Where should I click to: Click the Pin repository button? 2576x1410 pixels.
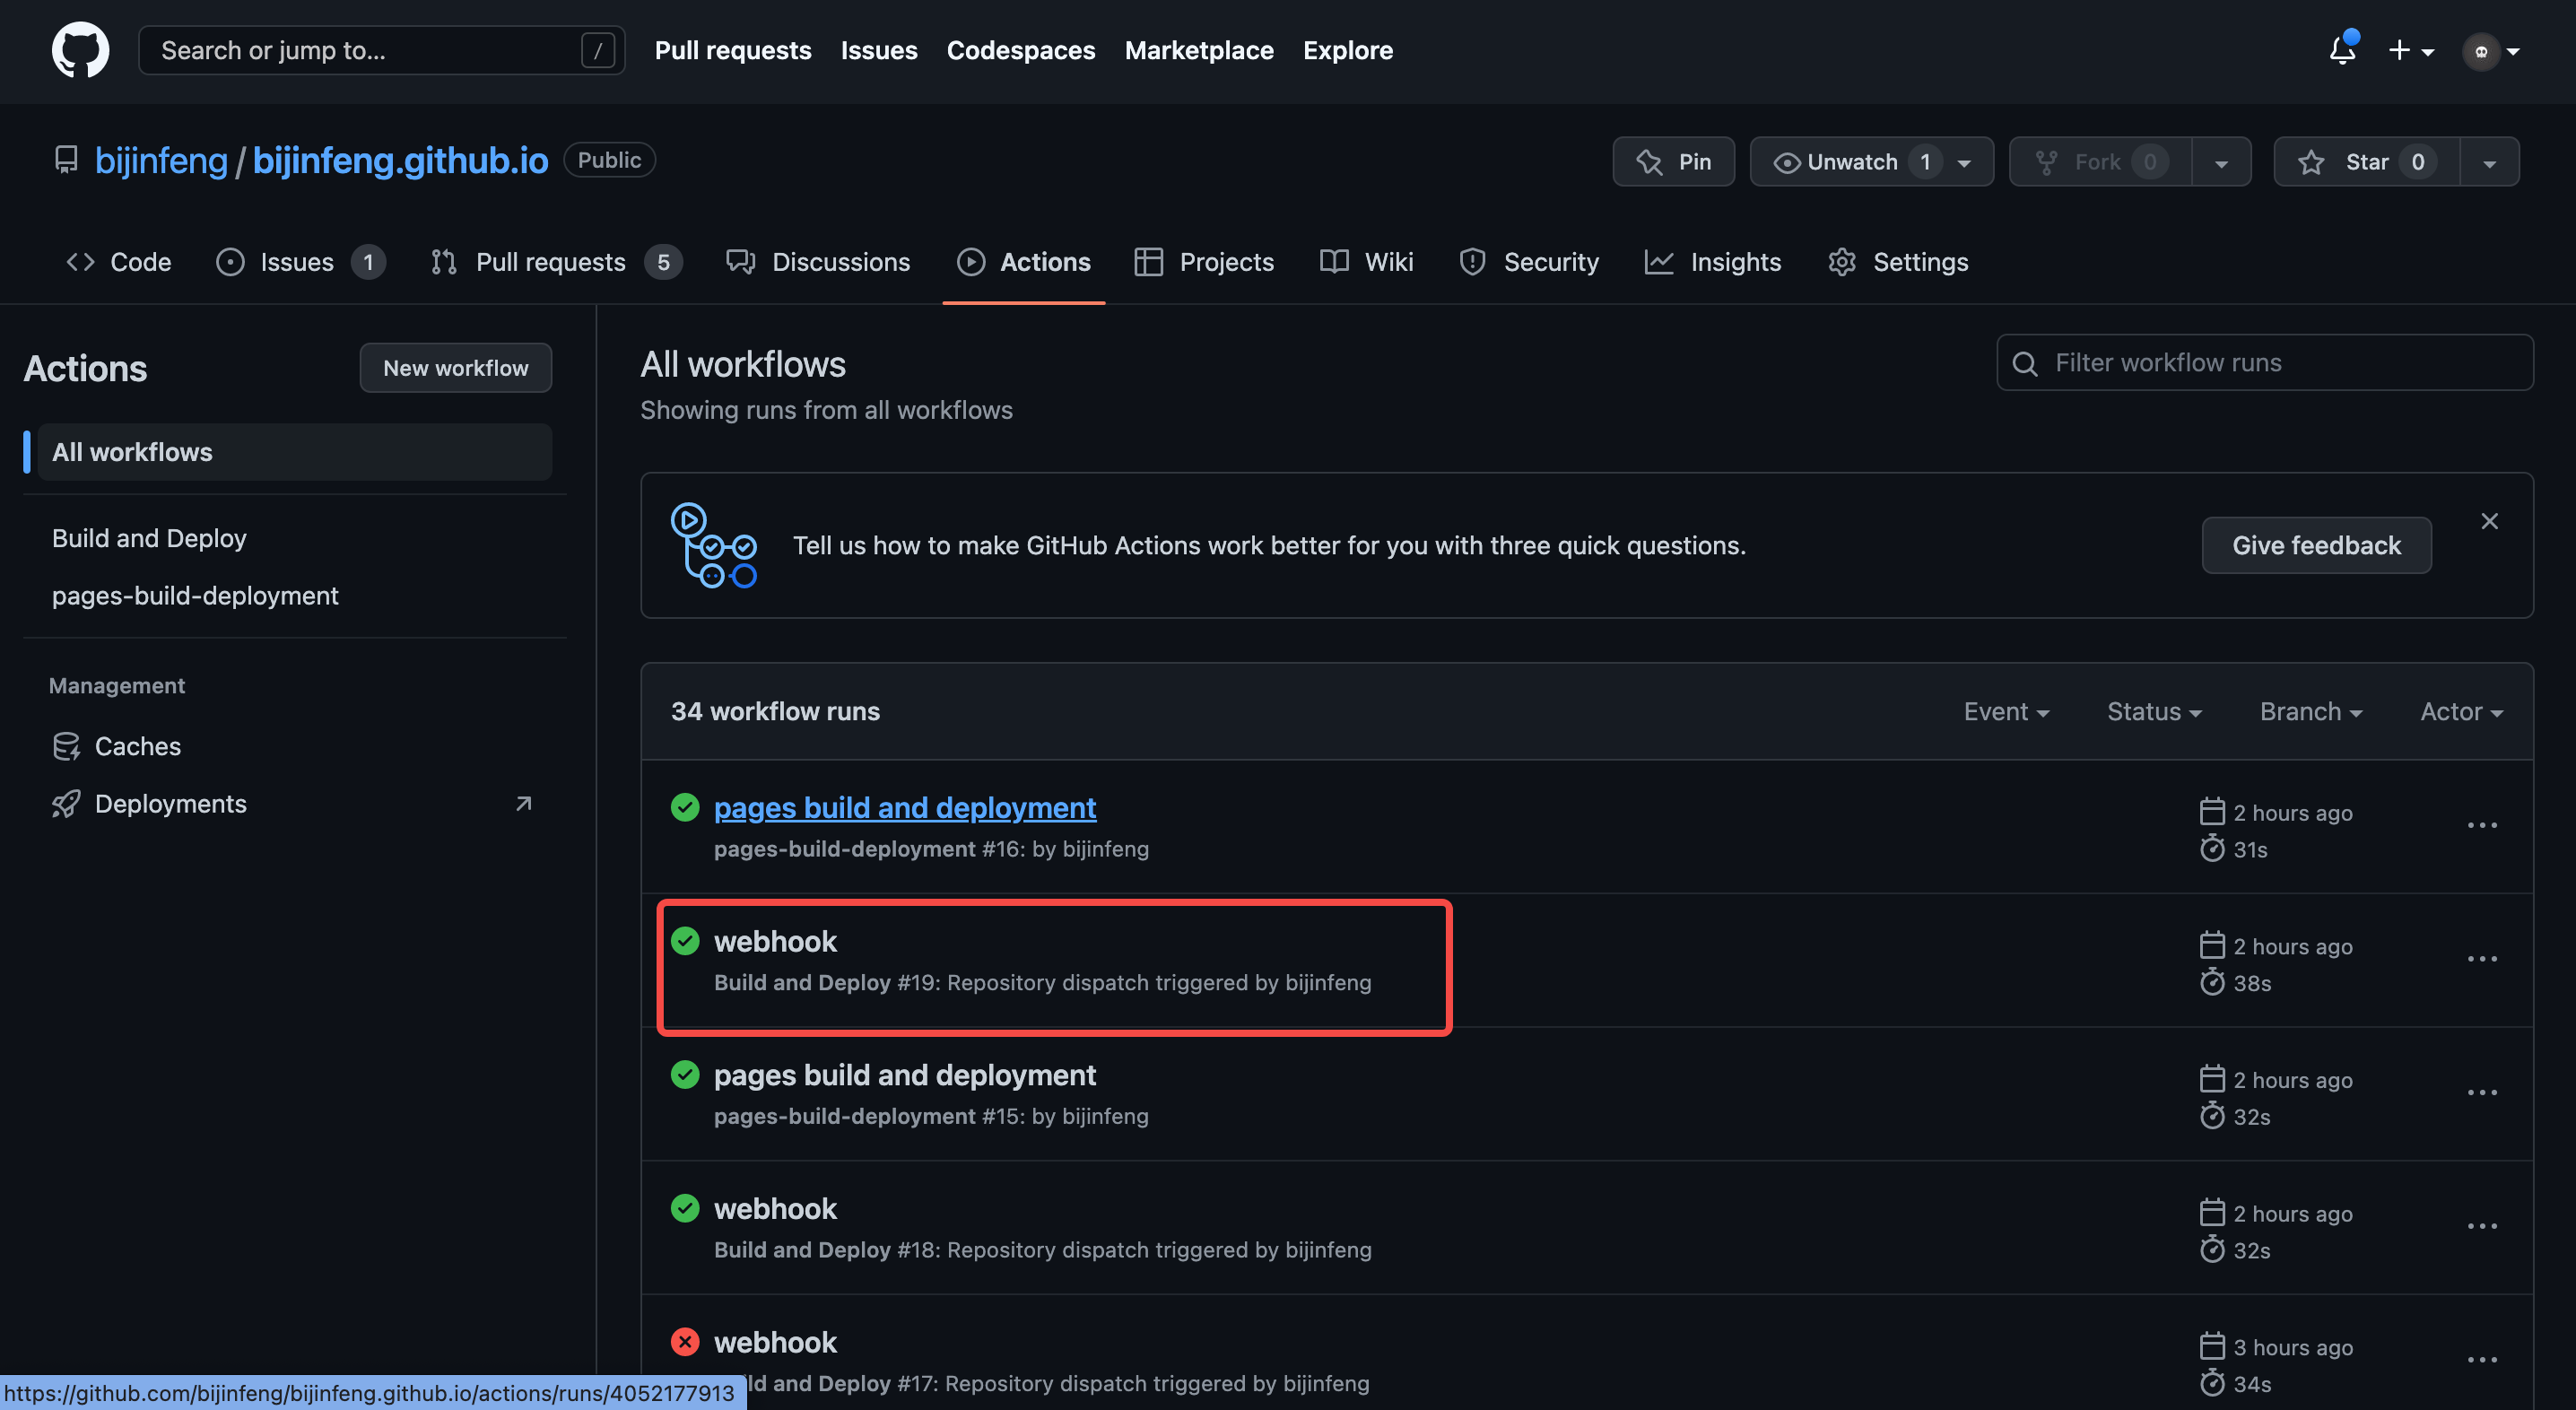(x=1673, y=162)
